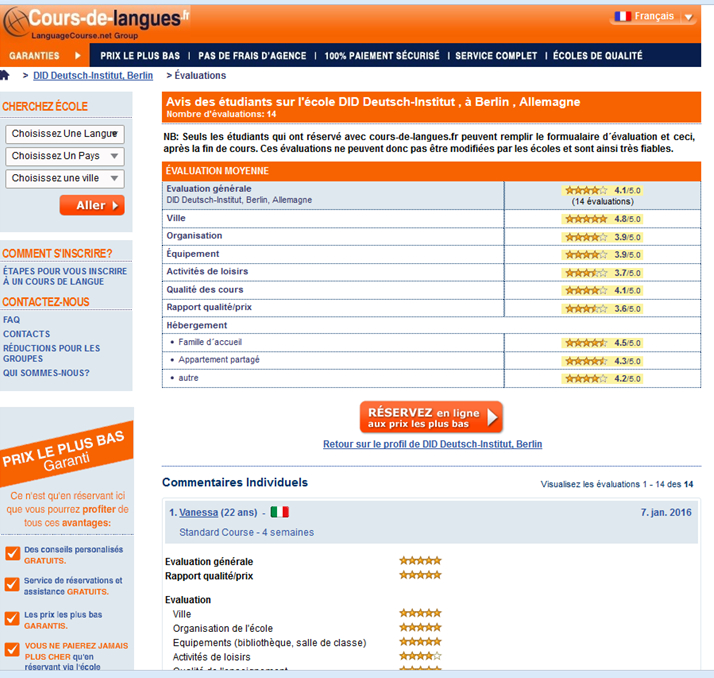
Task: Click the Cours-de-langues globe logo
Action: 15,21
